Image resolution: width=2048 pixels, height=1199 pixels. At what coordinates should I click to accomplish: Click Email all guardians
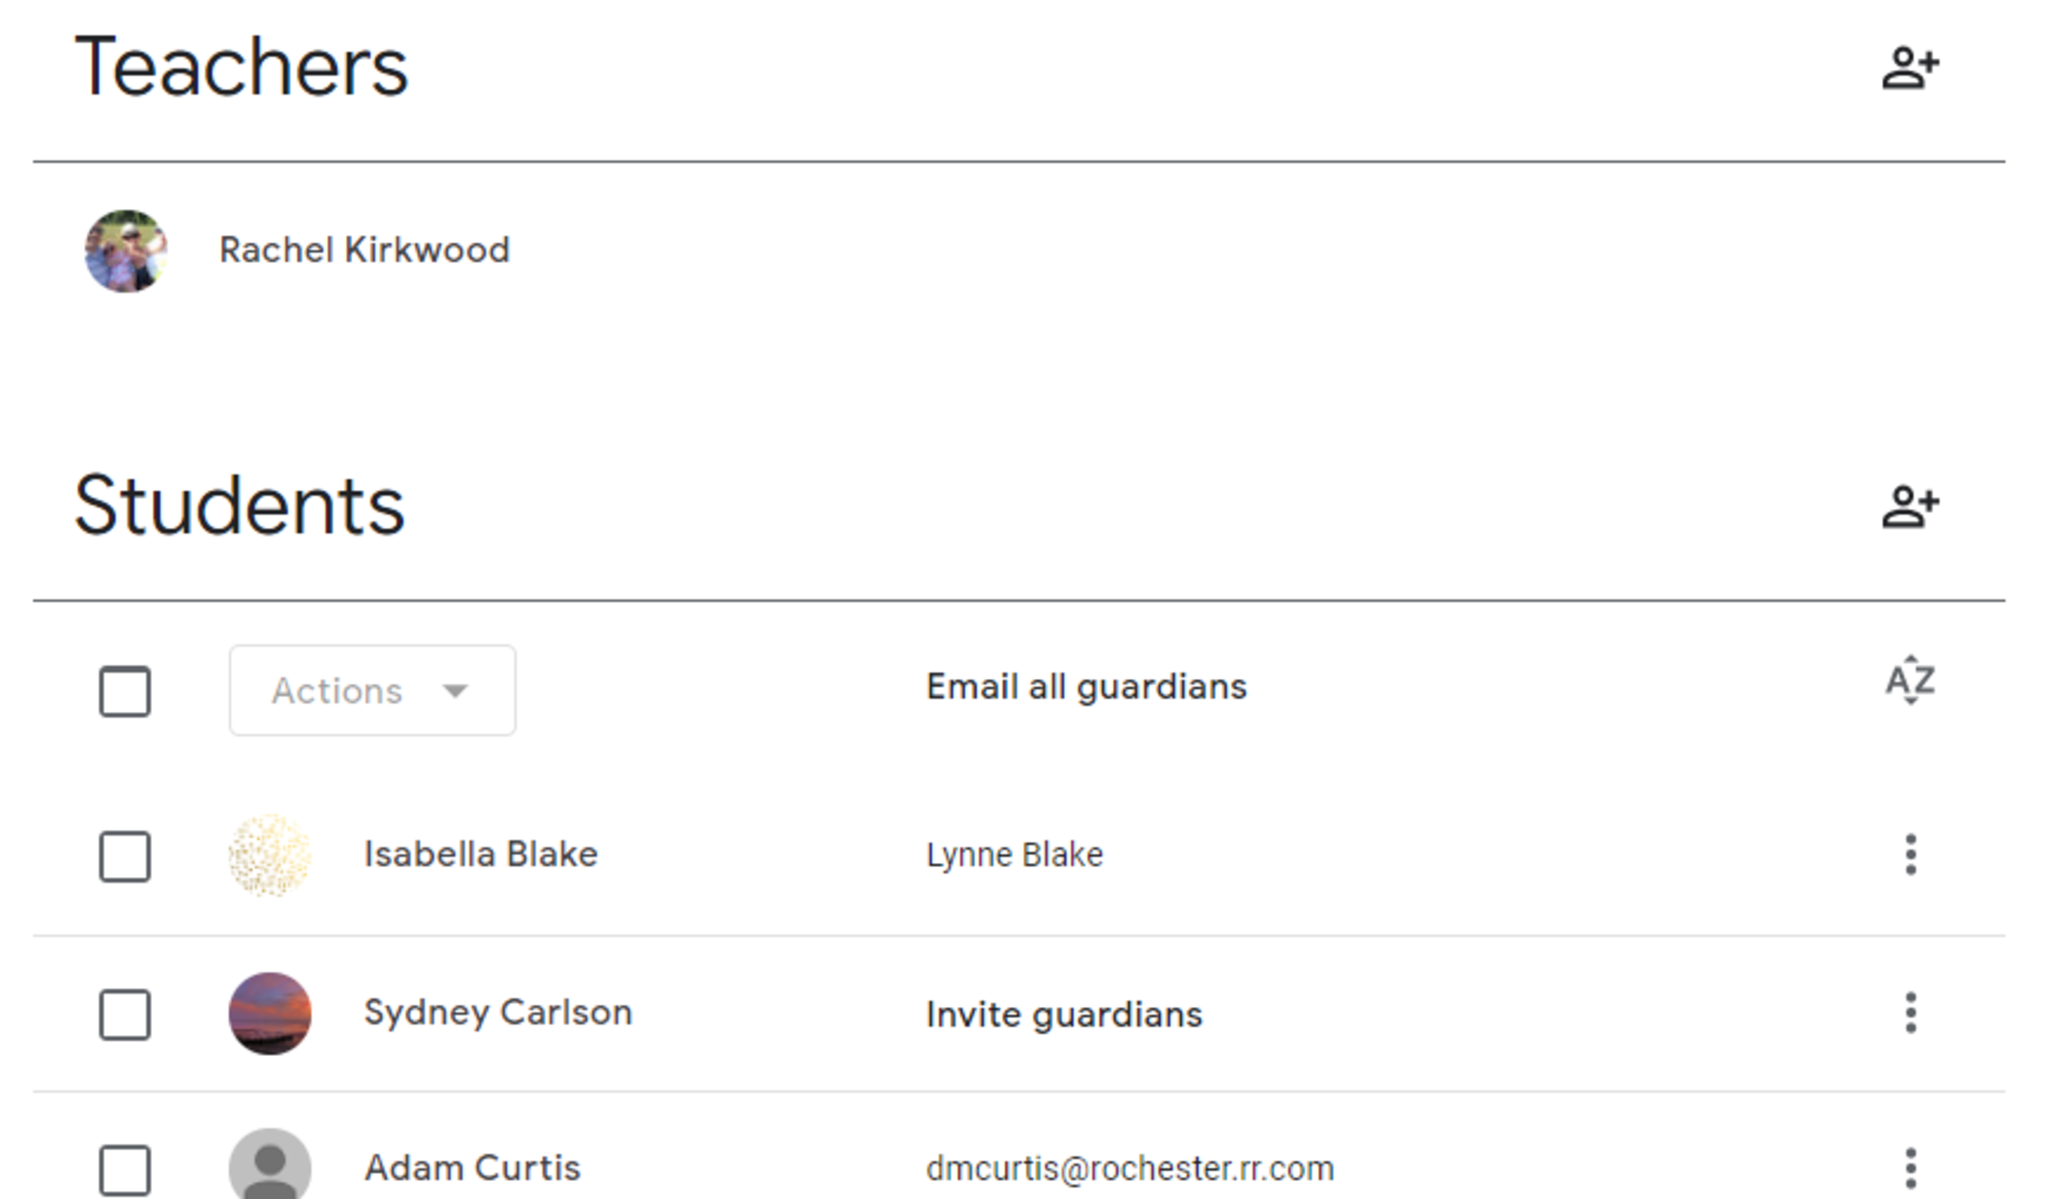pyautogui.click(x=1086, y=687)
